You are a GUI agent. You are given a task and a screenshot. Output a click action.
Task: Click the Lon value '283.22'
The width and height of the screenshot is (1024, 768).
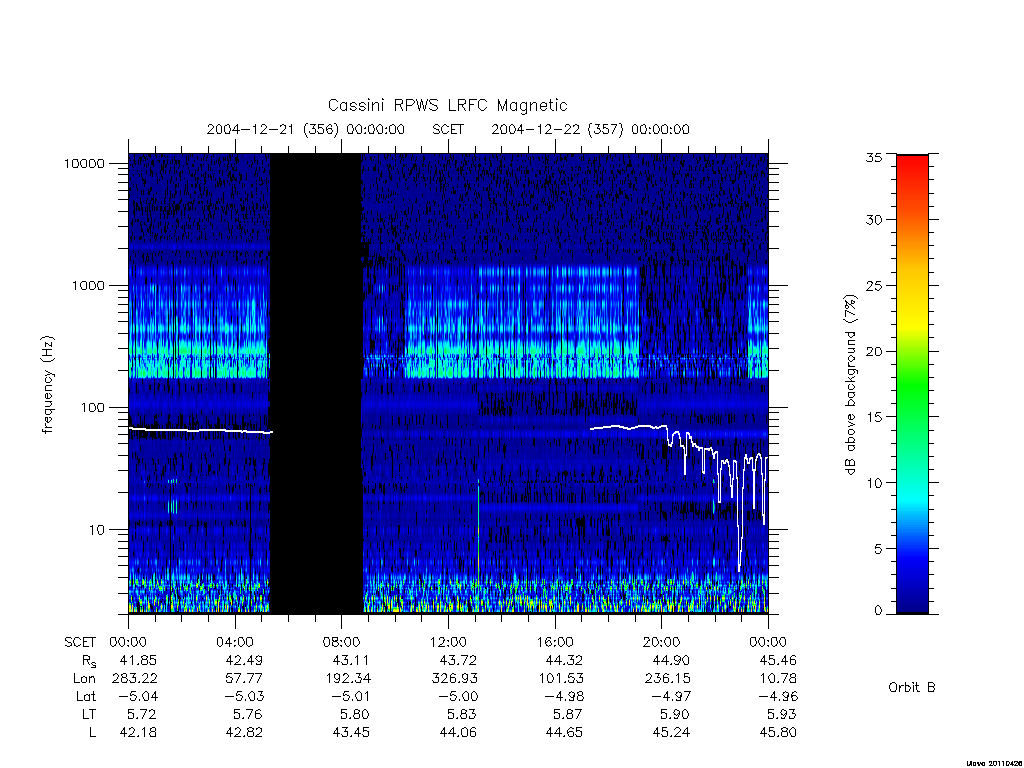(x=135, y=679)
